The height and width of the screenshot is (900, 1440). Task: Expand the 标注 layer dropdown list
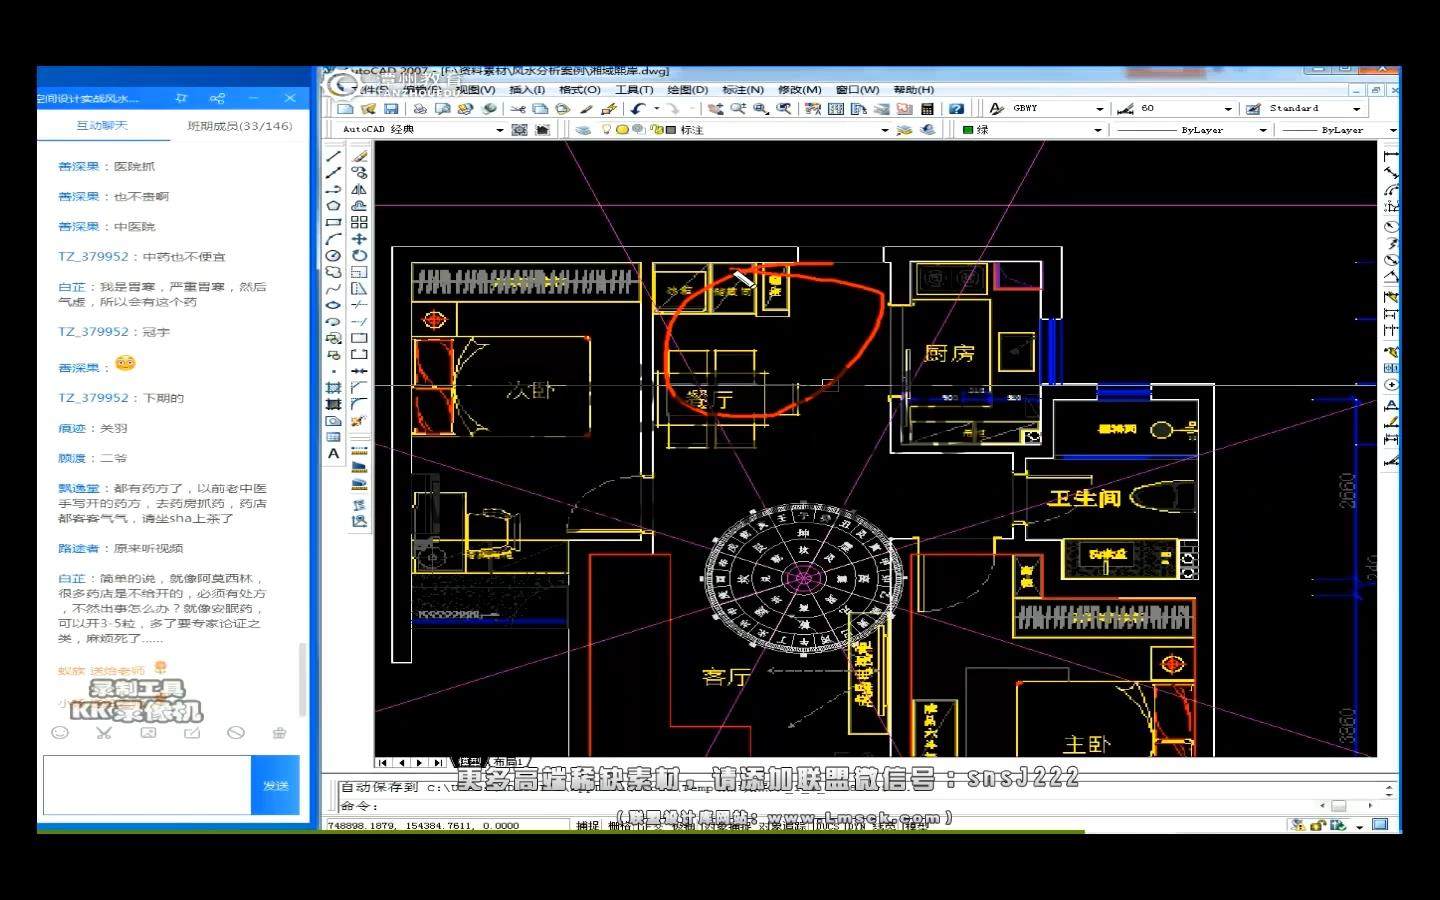click(x=884, y=130)
